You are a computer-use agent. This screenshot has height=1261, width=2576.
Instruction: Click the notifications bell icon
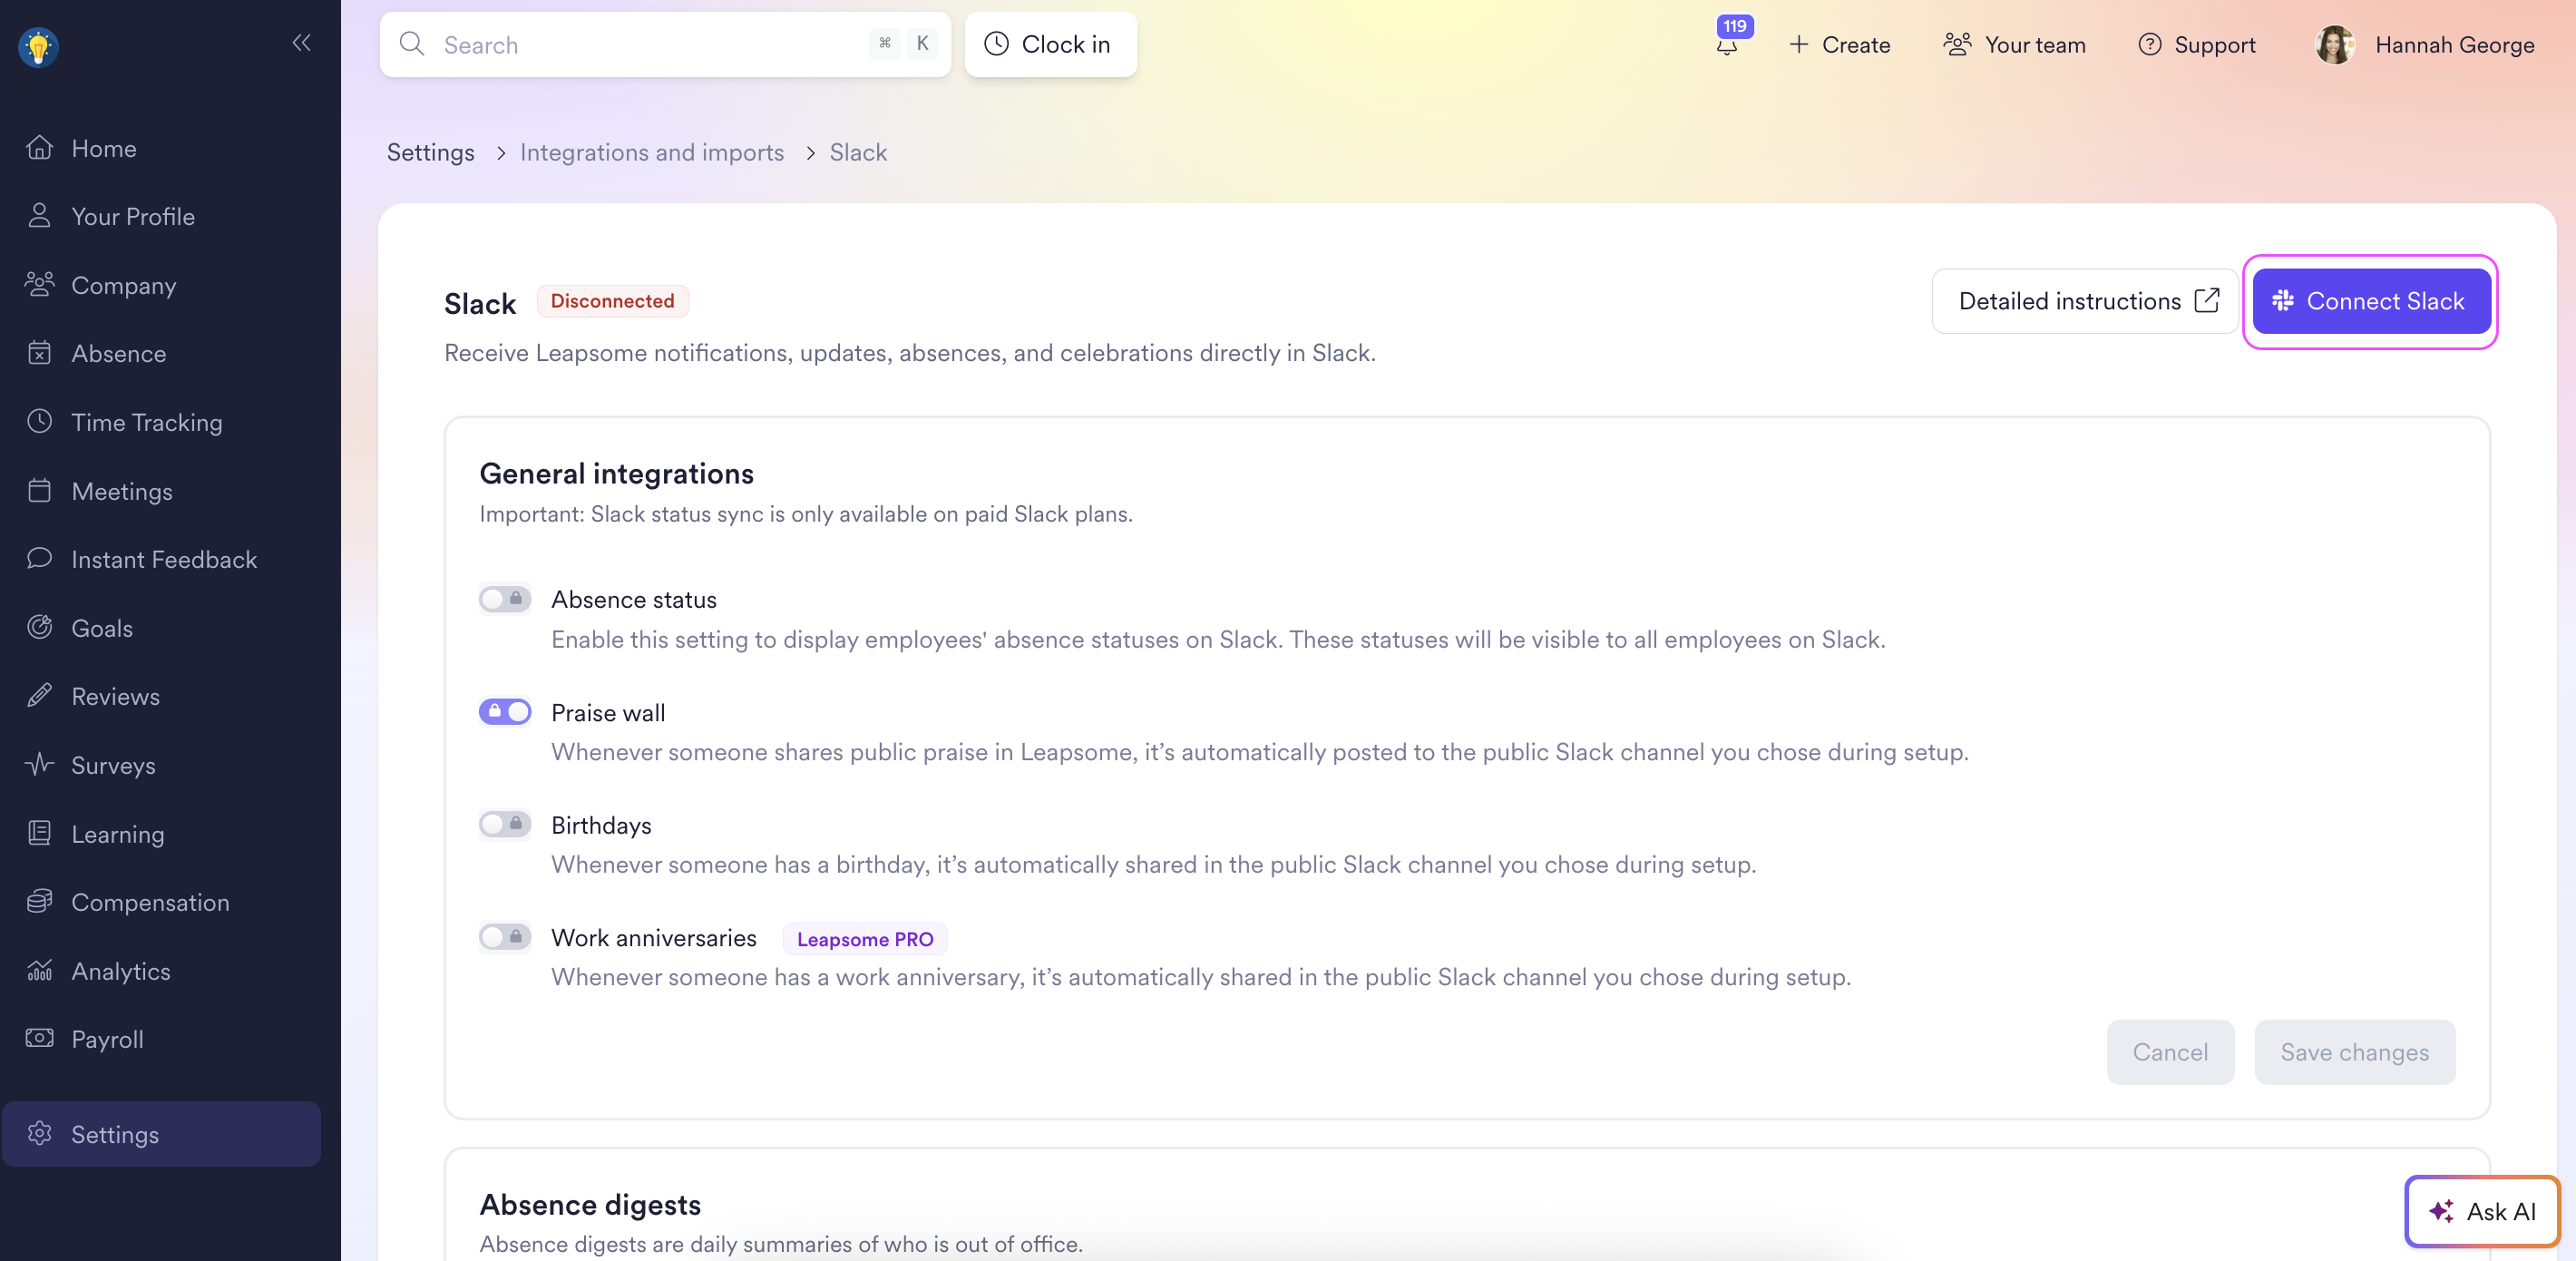(1727, 45)
